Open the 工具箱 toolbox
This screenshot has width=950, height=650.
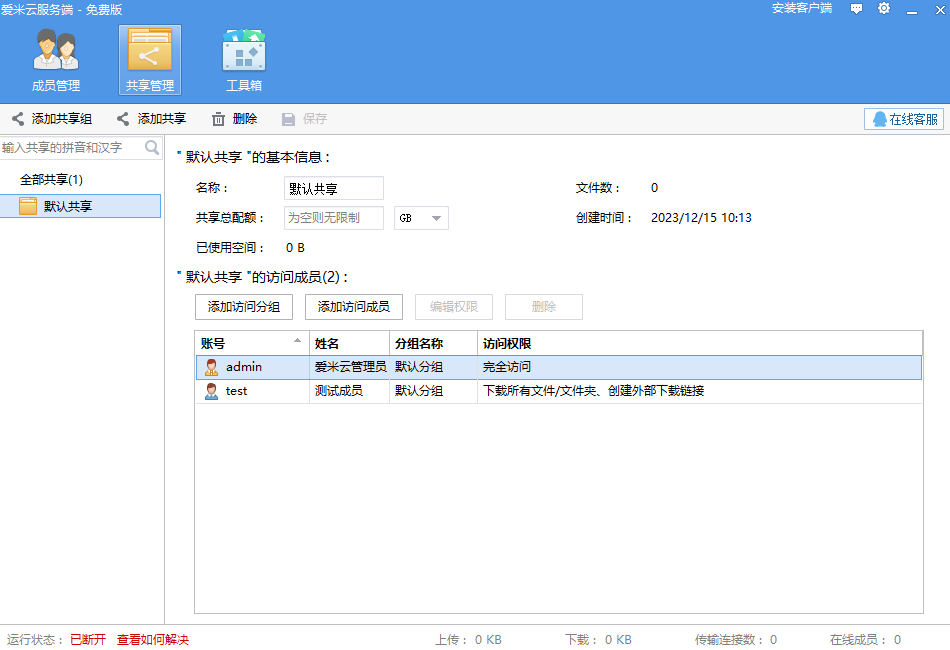click(244, 60)
